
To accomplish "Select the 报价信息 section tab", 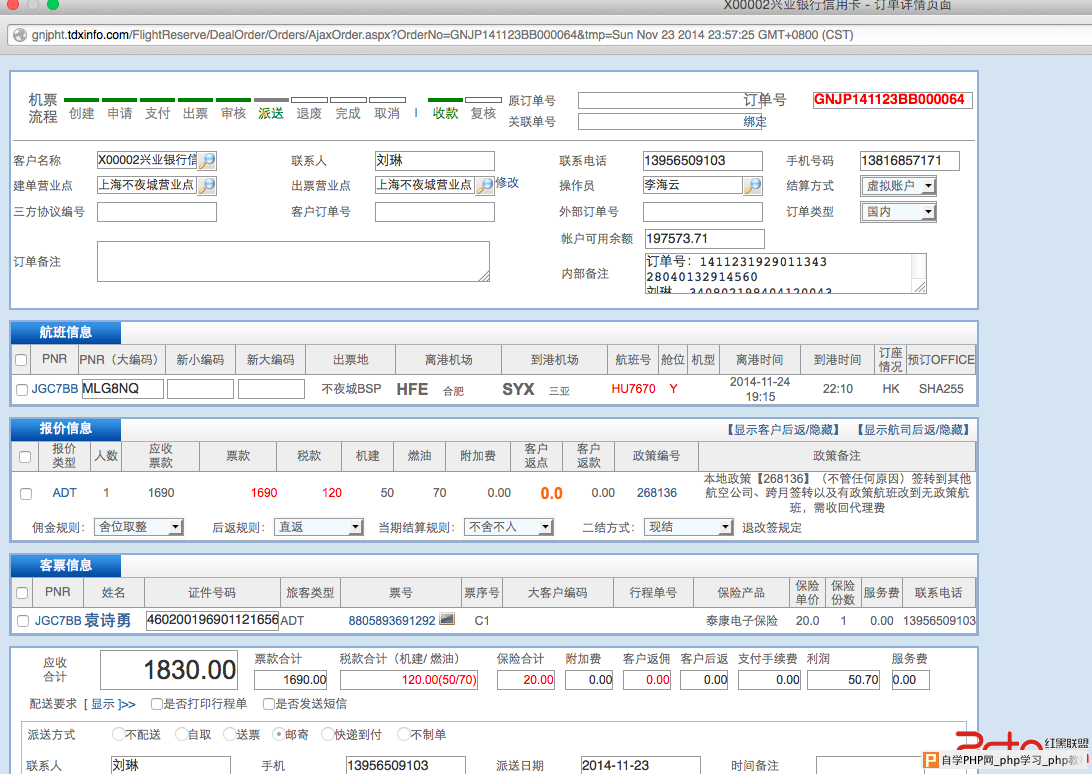I will pyautogui.click(x=65, y=429).
